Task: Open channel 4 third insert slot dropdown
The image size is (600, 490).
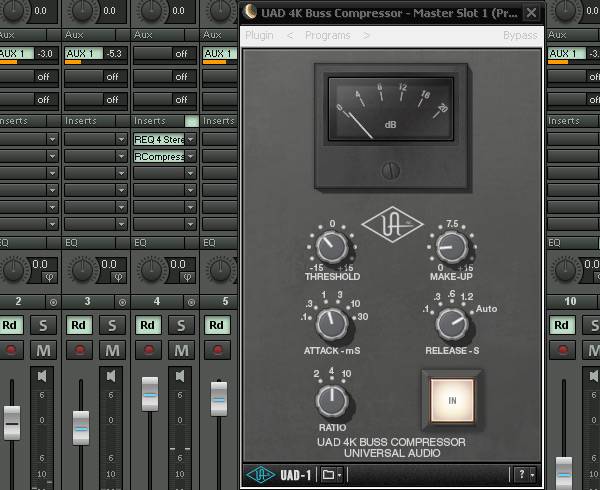Action: pos(191,173)
